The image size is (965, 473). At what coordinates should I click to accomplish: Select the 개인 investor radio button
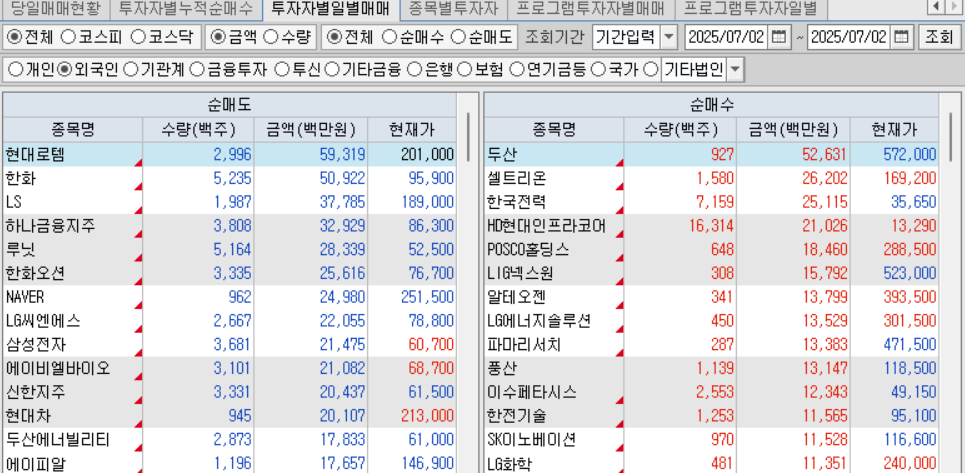click(x=14, y=70)
